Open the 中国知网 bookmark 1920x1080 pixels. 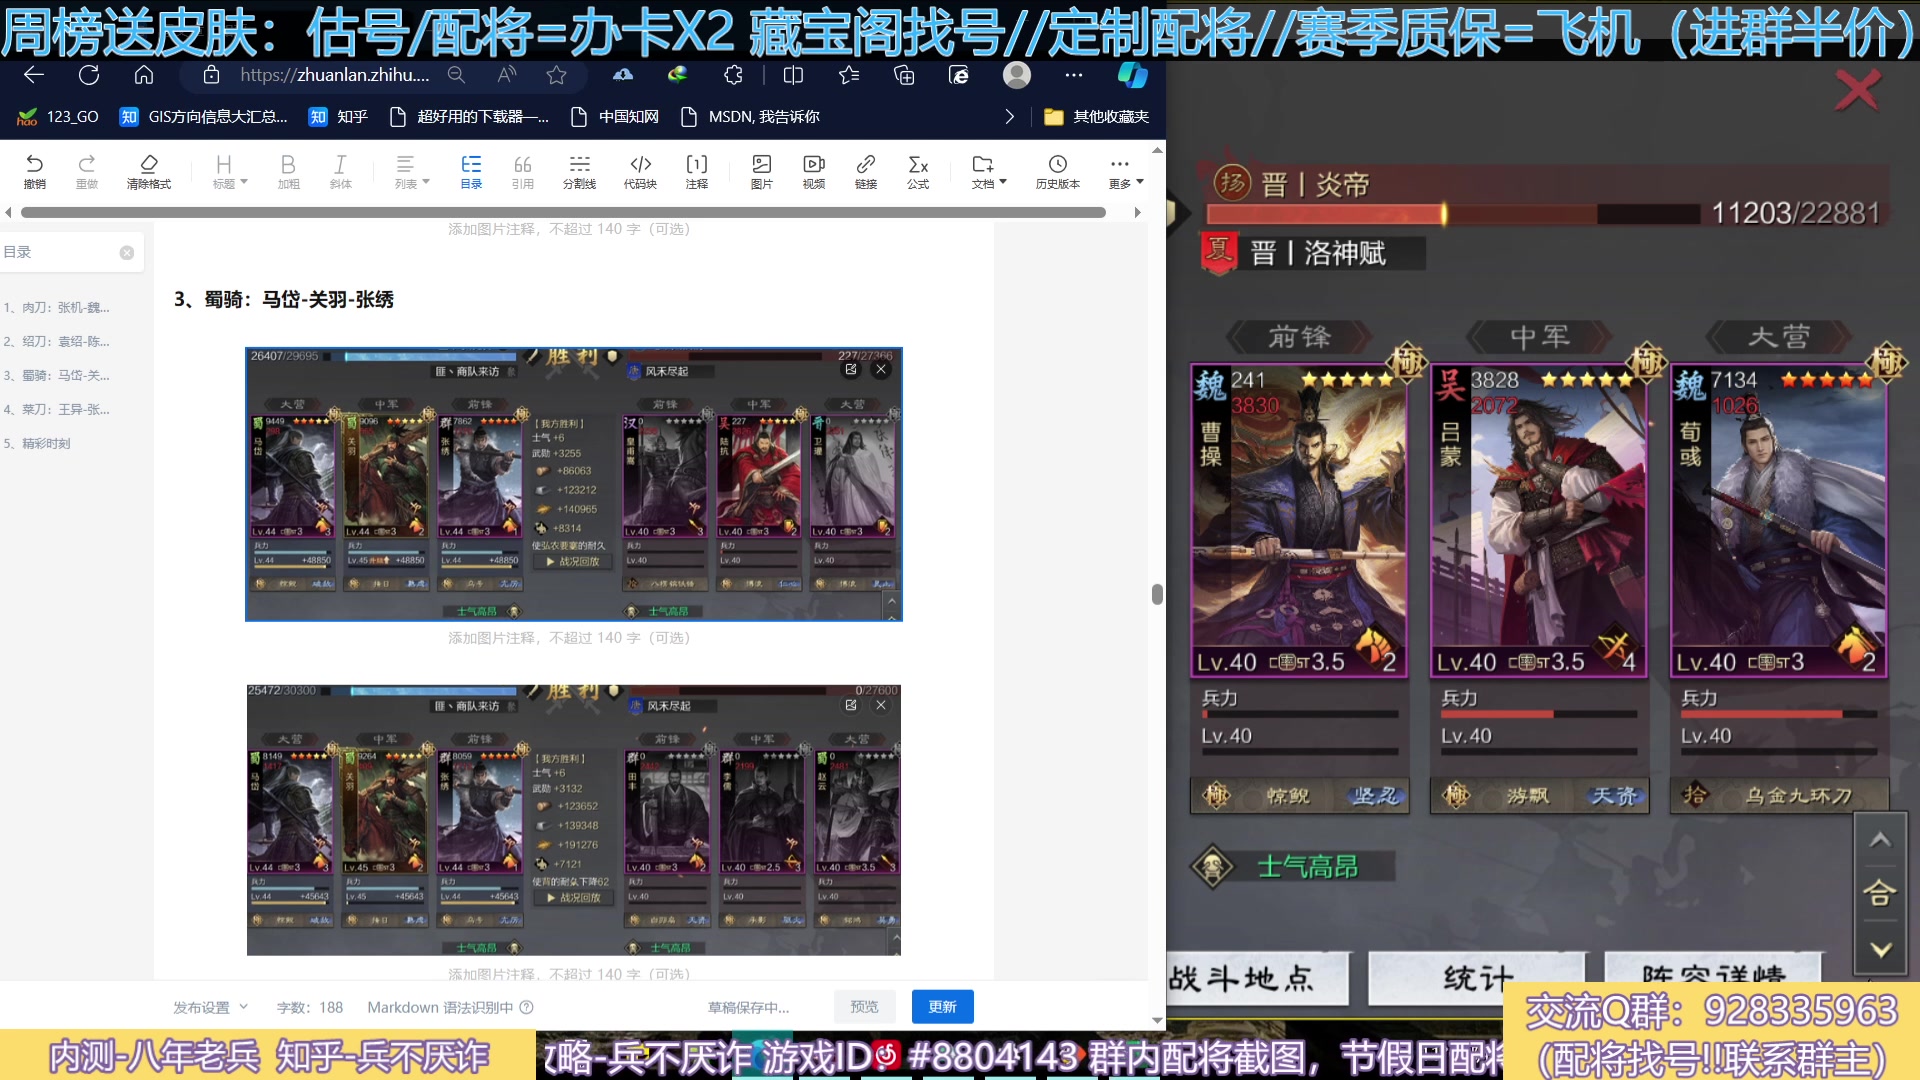click(614, 117)
